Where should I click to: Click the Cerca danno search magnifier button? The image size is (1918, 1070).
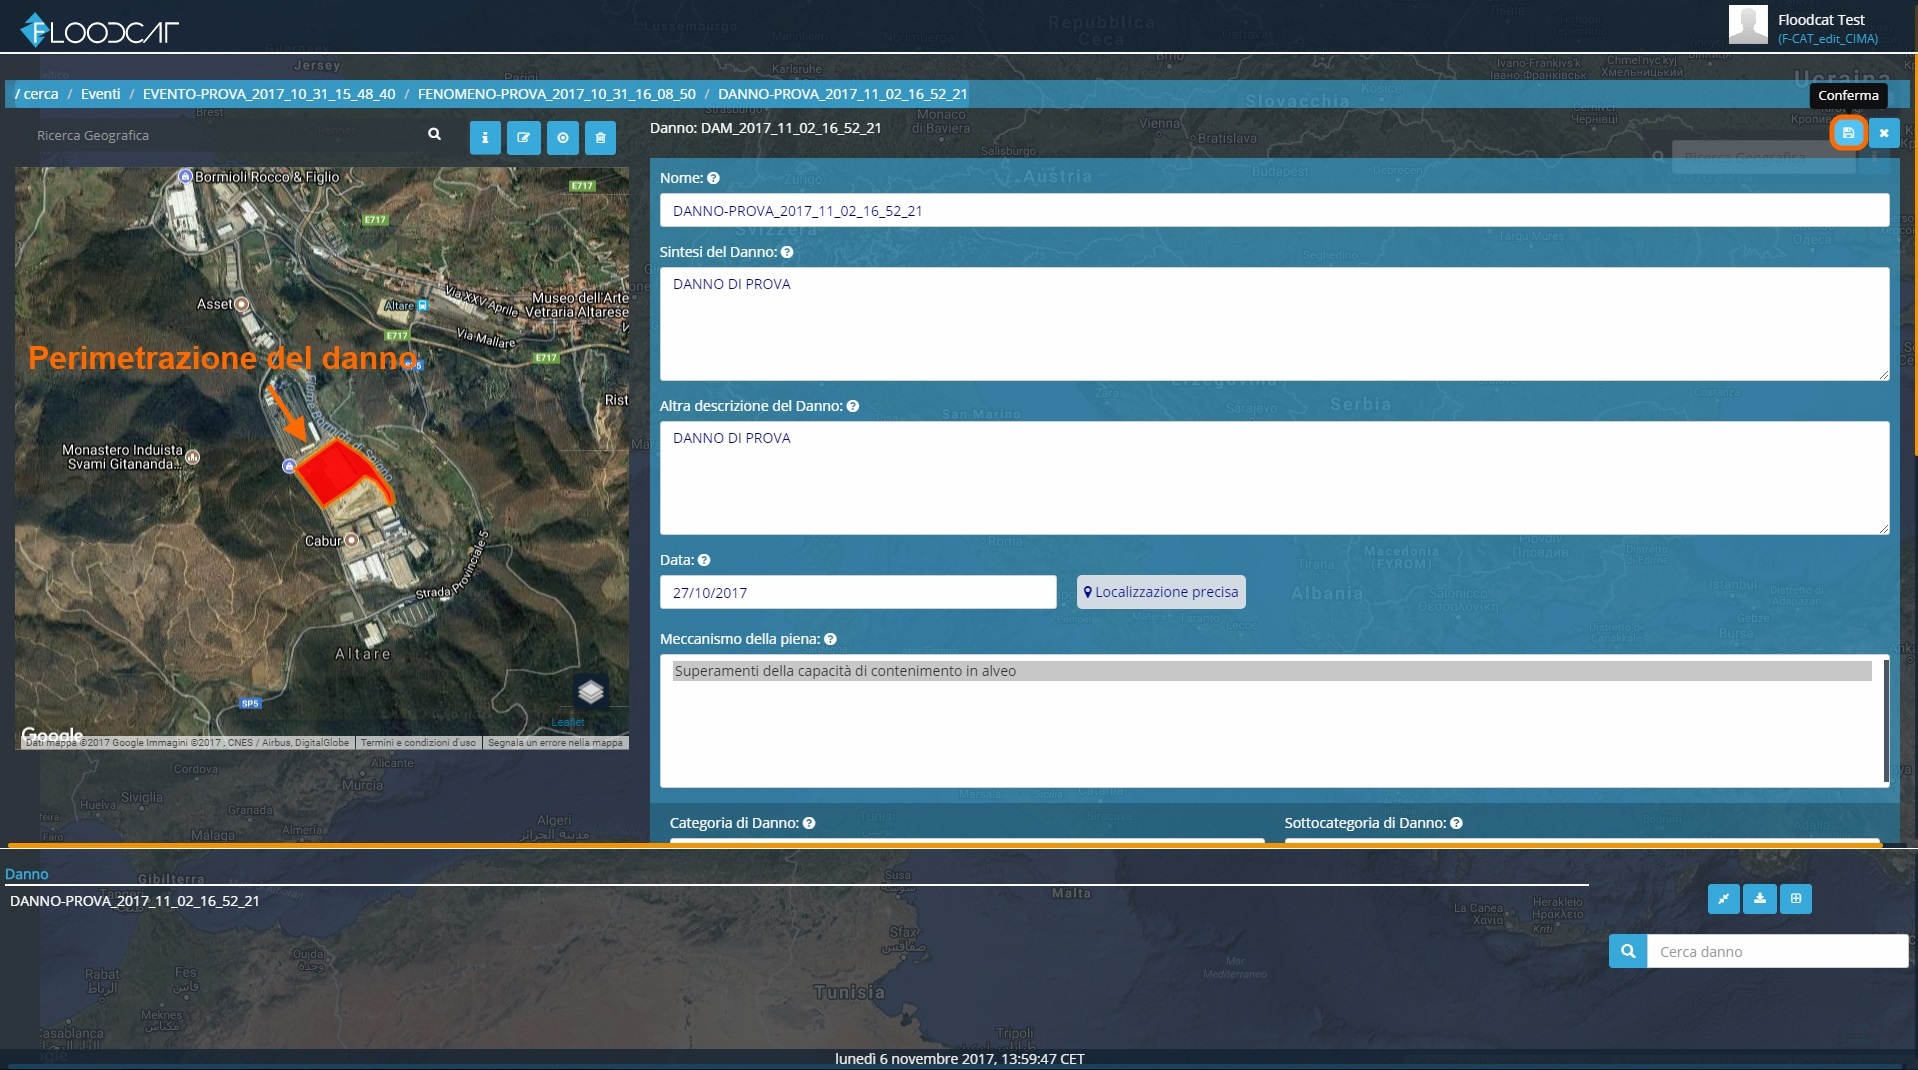(x=1628, y=951)
